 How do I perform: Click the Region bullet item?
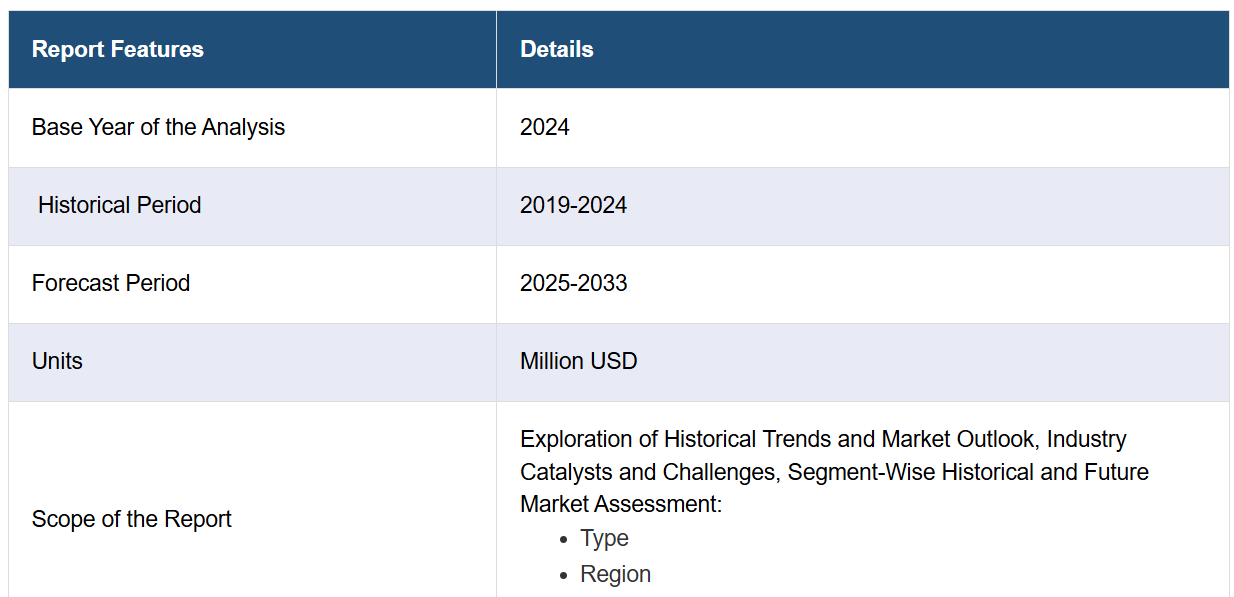(x=615, y=575)
